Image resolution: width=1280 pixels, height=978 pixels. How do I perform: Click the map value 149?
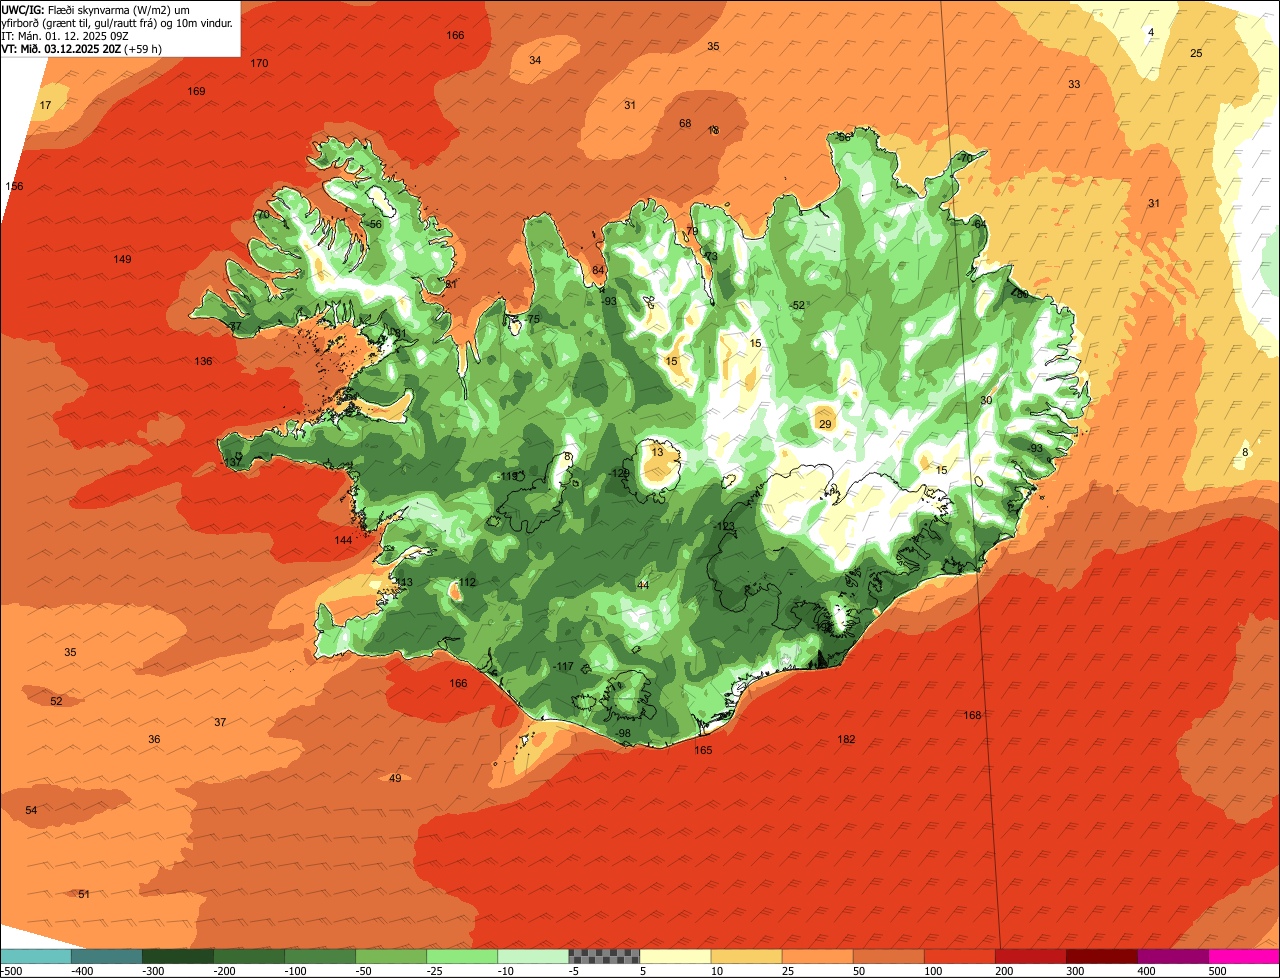pos(122,259)
